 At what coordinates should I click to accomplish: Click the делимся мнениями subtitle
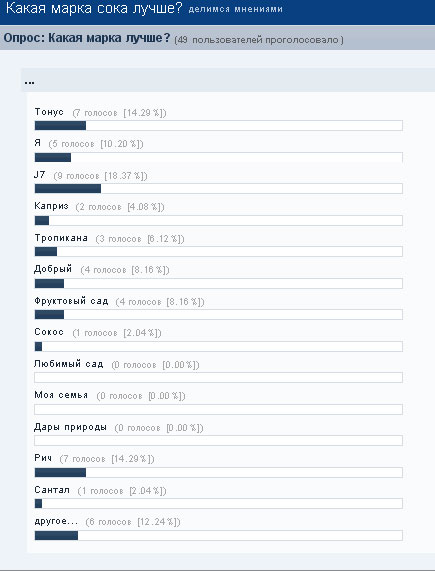point(236,9)
